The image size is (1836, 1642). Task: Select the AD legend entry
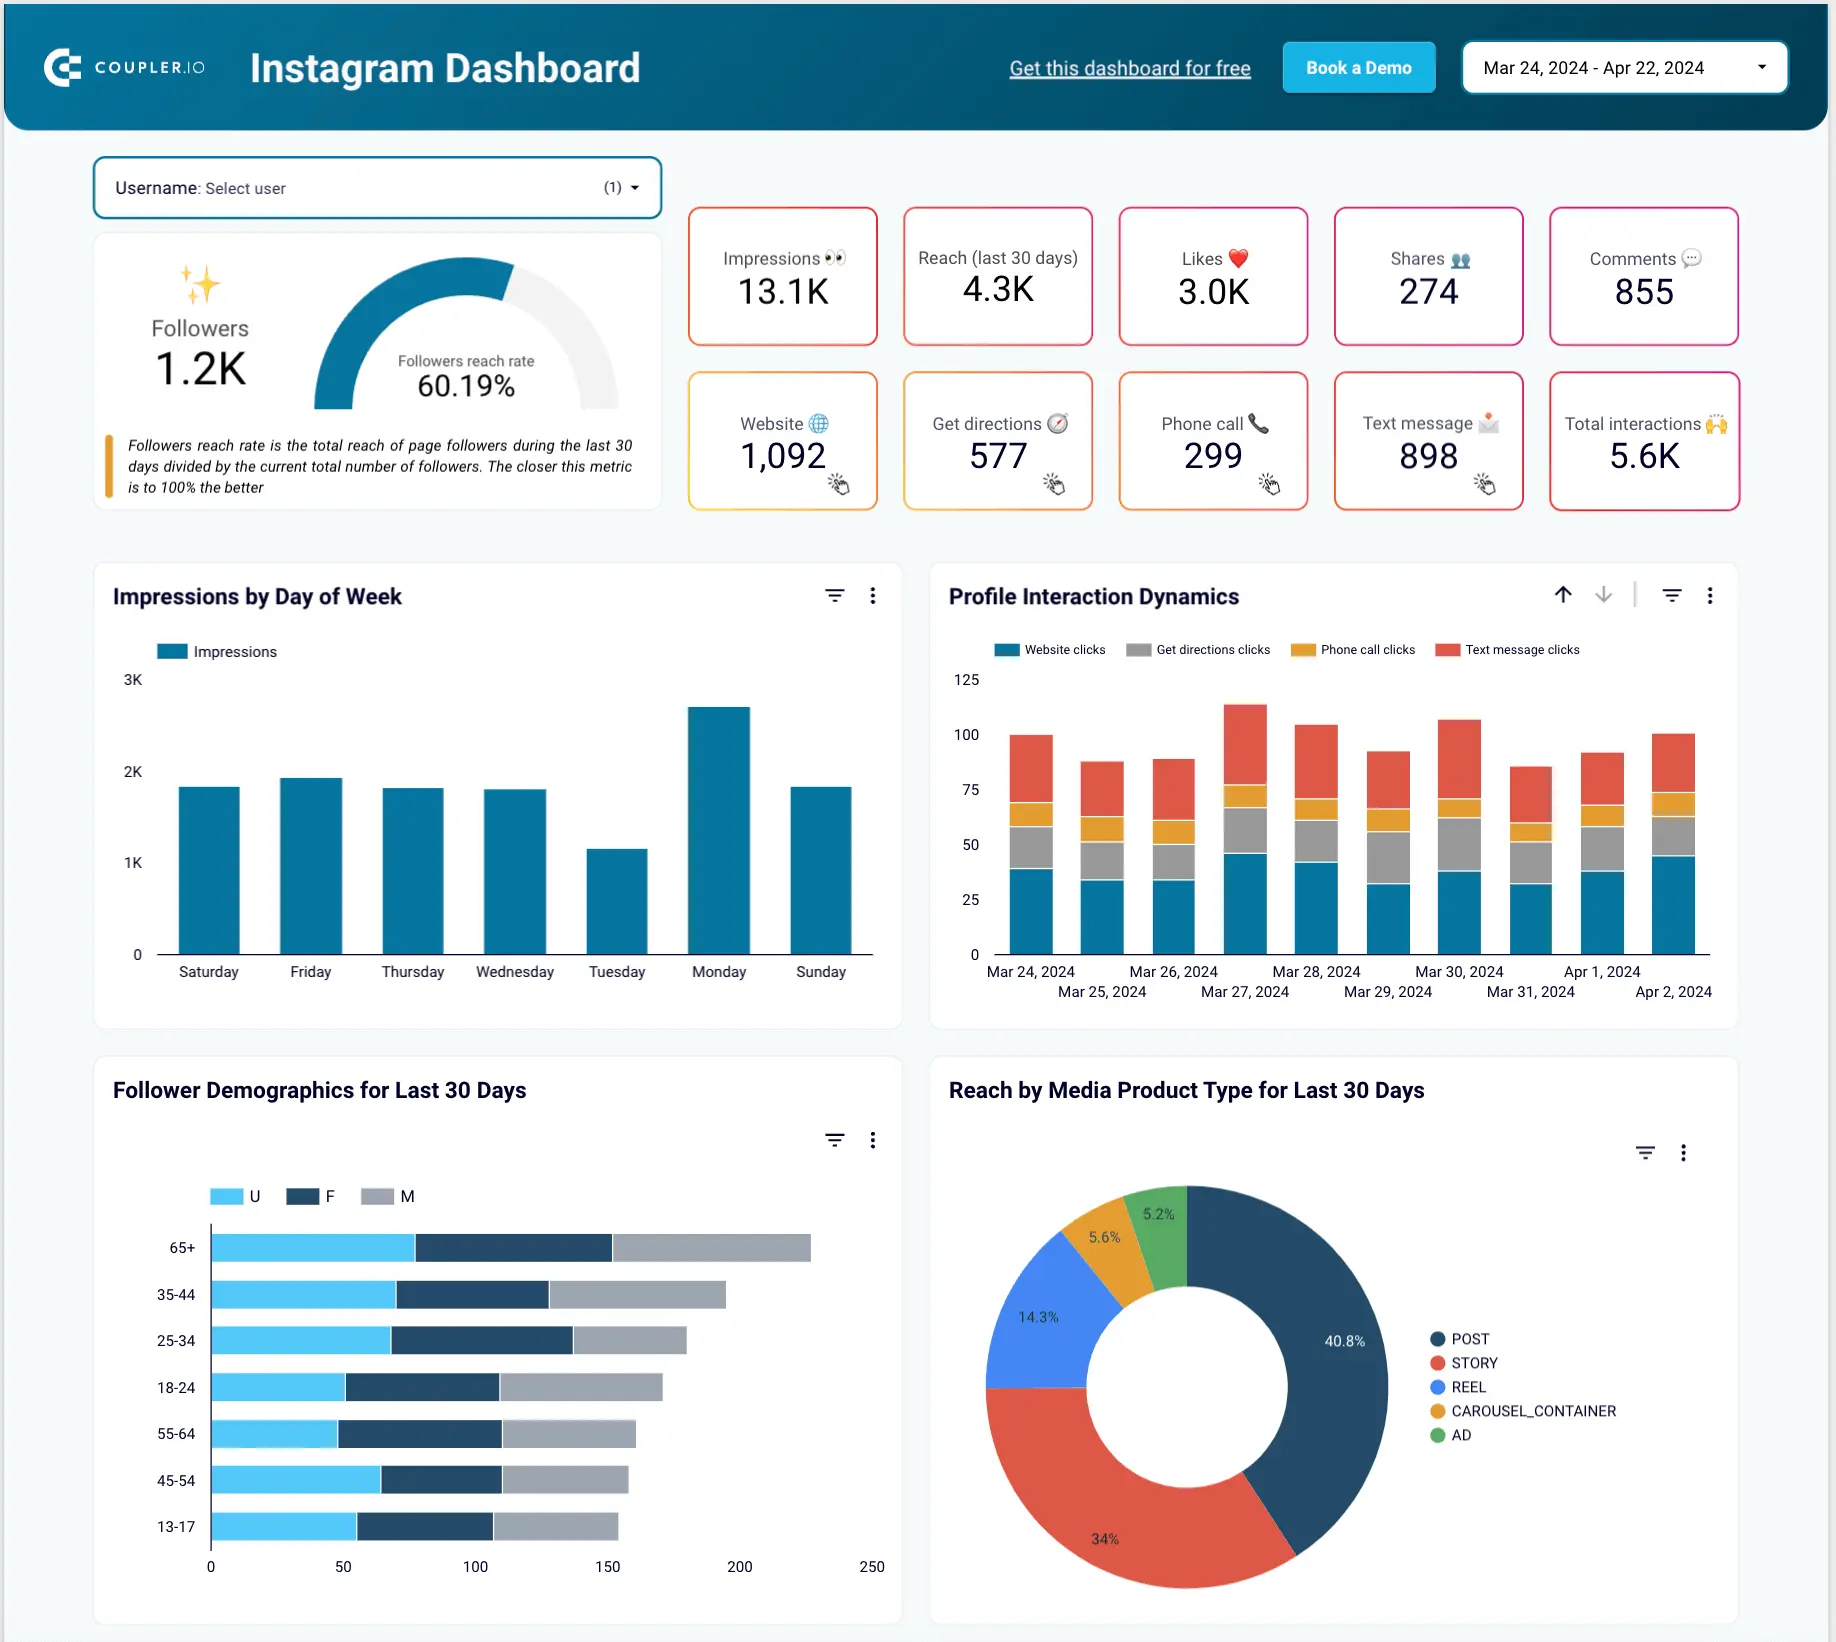[x=1451, y=1435]
